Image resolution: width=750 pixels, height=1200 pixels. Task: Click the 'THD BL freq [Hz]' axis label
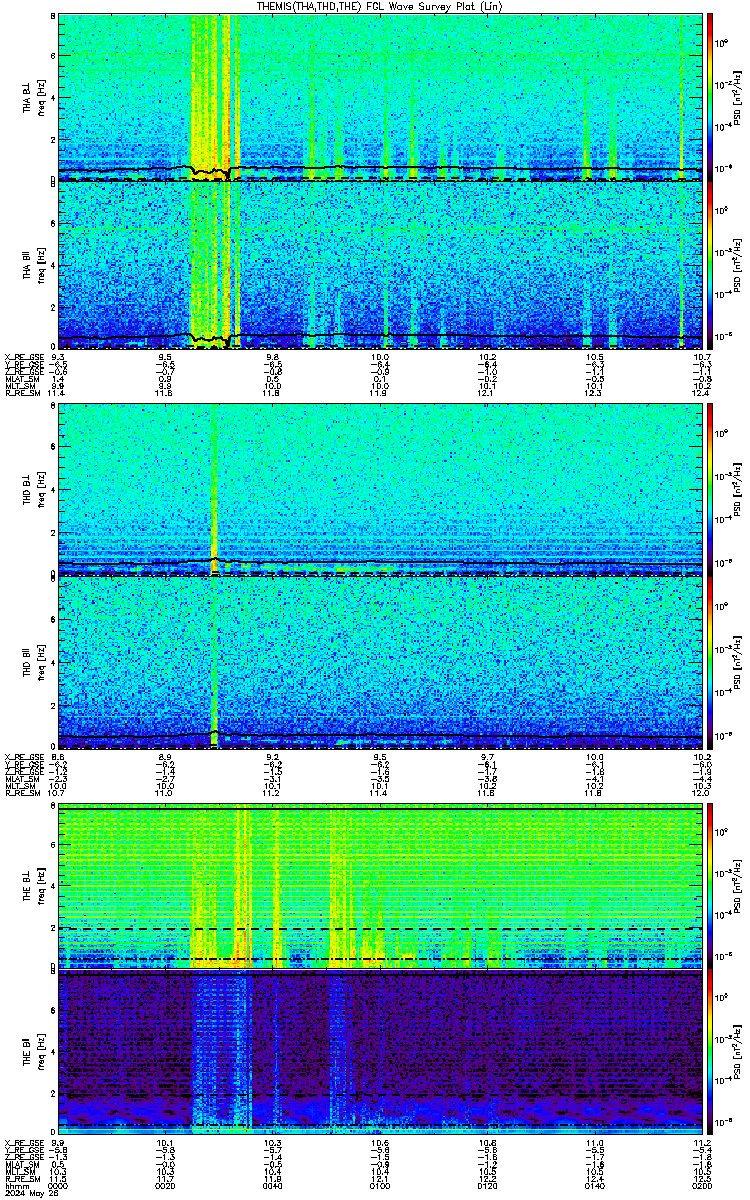(x=33, y=490)
